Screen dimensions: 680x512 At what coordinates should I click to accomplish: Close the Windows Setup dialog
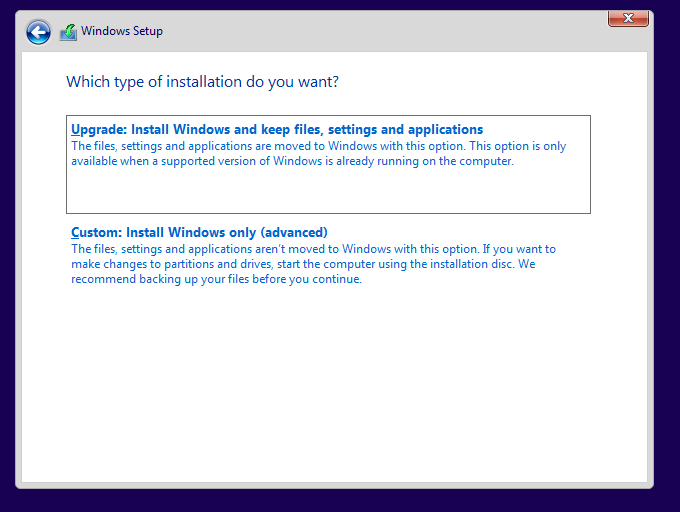click(x=628, y=18)
